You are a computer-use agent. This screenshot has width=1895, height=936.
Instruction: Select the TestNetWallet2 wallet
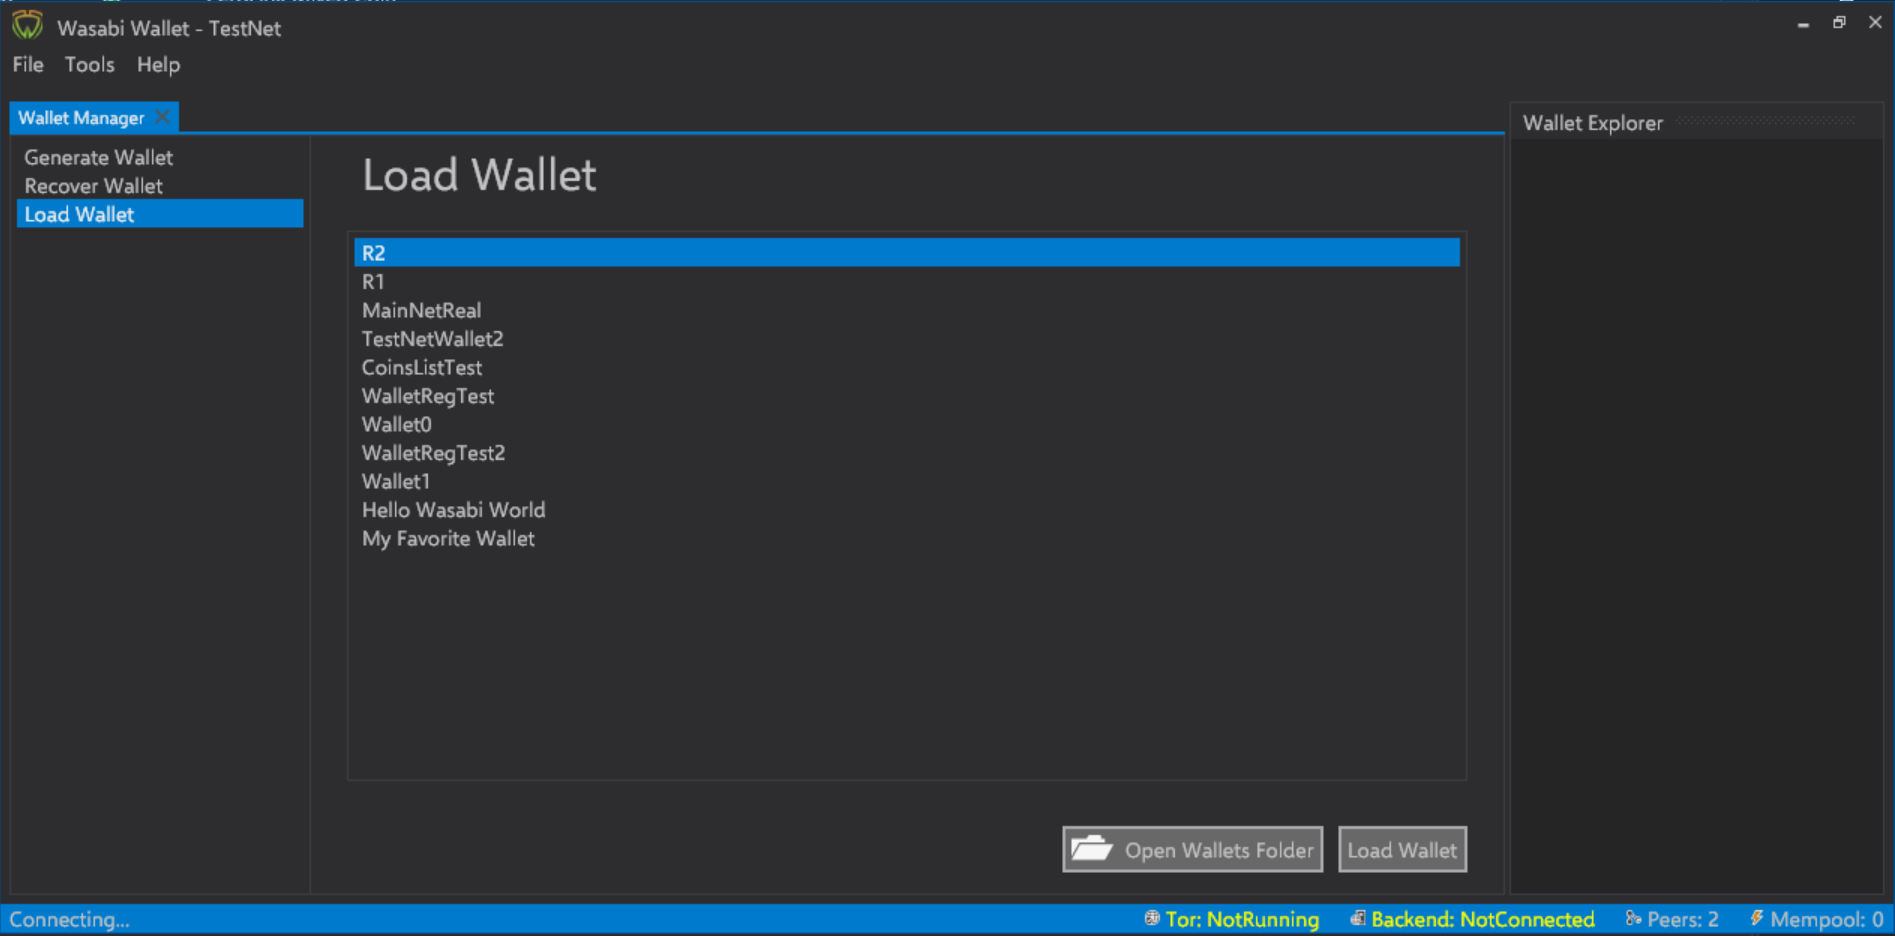pos(907,338)
